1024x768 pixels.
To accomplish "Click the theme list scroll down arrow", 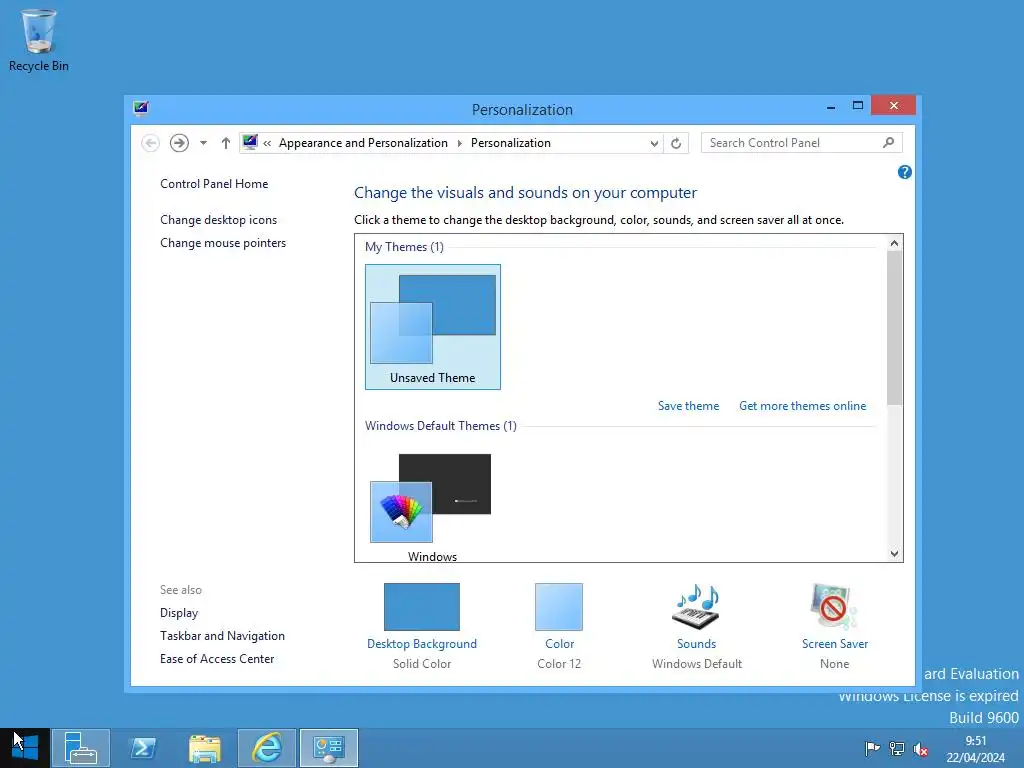I will pyautogui.click(x=894, y=554).
